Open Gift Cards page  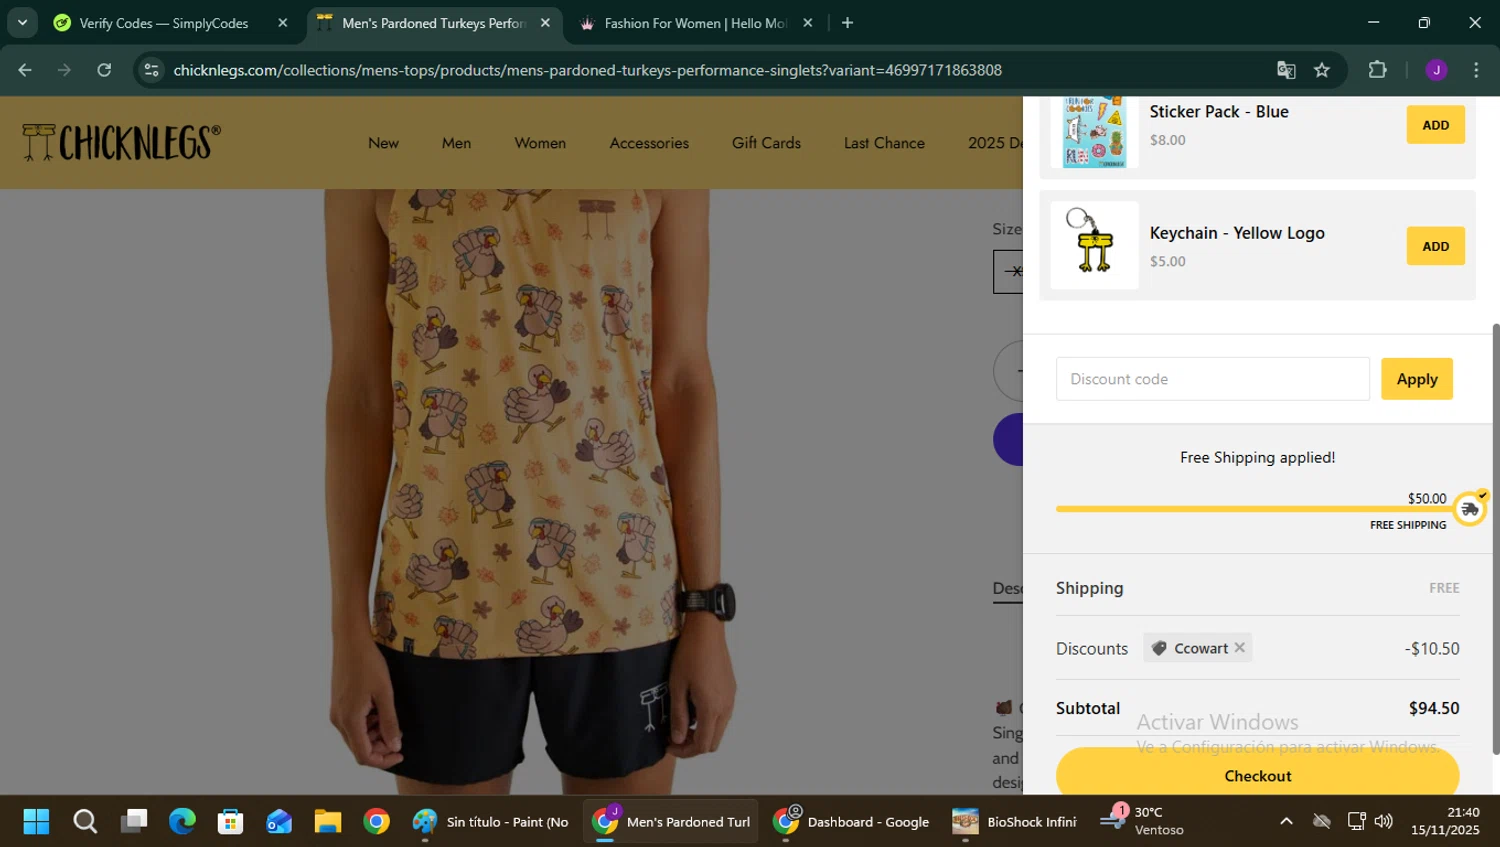[766, 143]
